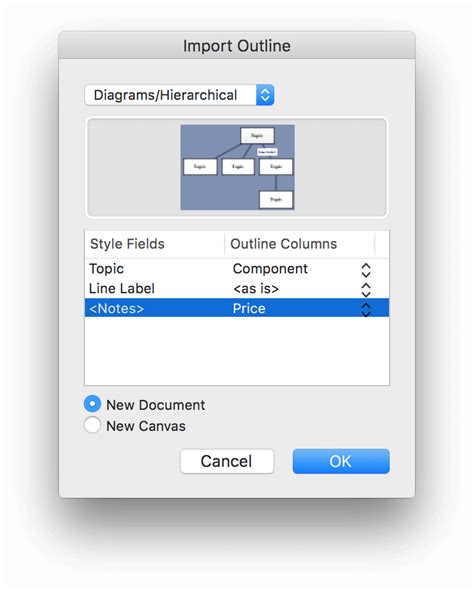Click the Price outline column value

pos(249,309)
